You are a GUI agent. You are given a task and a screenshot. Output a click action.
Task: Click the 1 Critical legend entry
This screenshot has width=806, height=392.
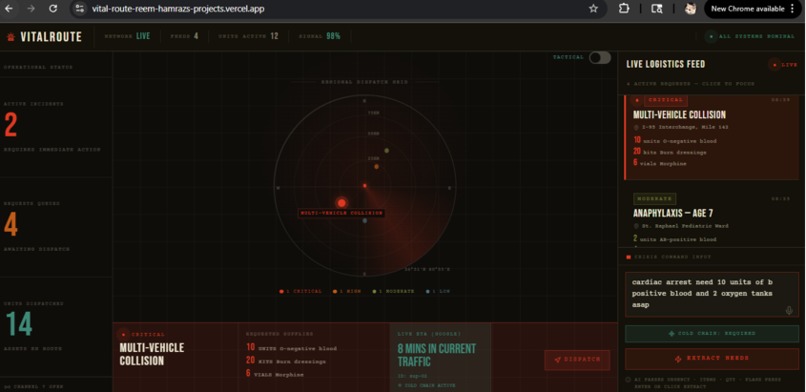301,291
